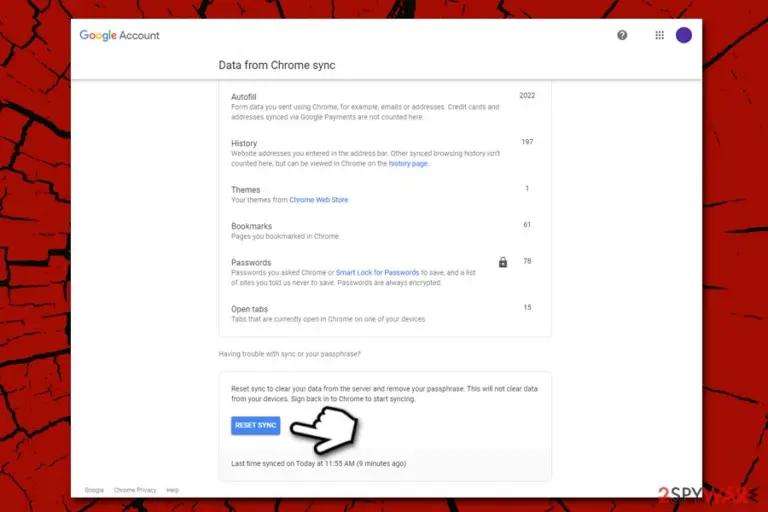This screenshot has width=768, height=512.
Task: Open the Chrome Privacy footer link
Action: 135,490
